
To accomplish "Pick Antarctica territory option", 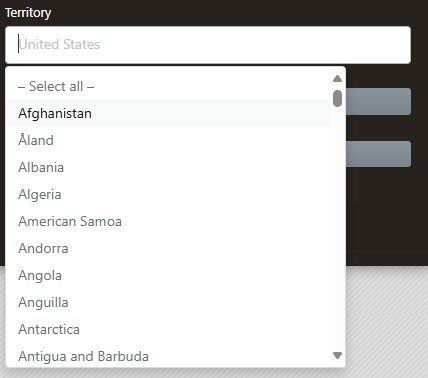I will coord(168,329).
